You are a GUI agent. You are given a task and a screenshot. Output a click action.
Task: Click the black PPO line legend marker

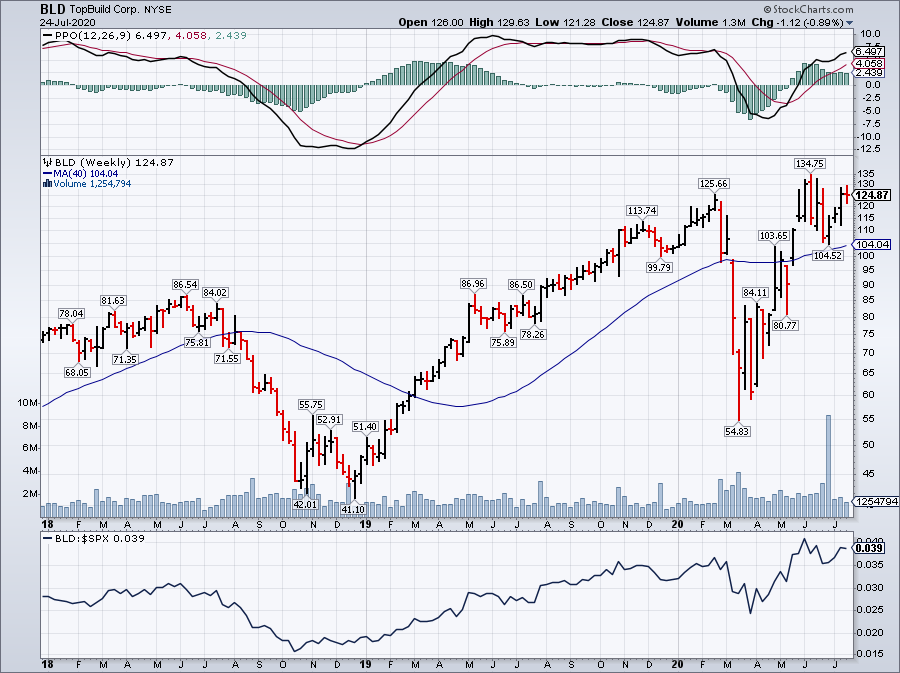[x=48, y=36]
